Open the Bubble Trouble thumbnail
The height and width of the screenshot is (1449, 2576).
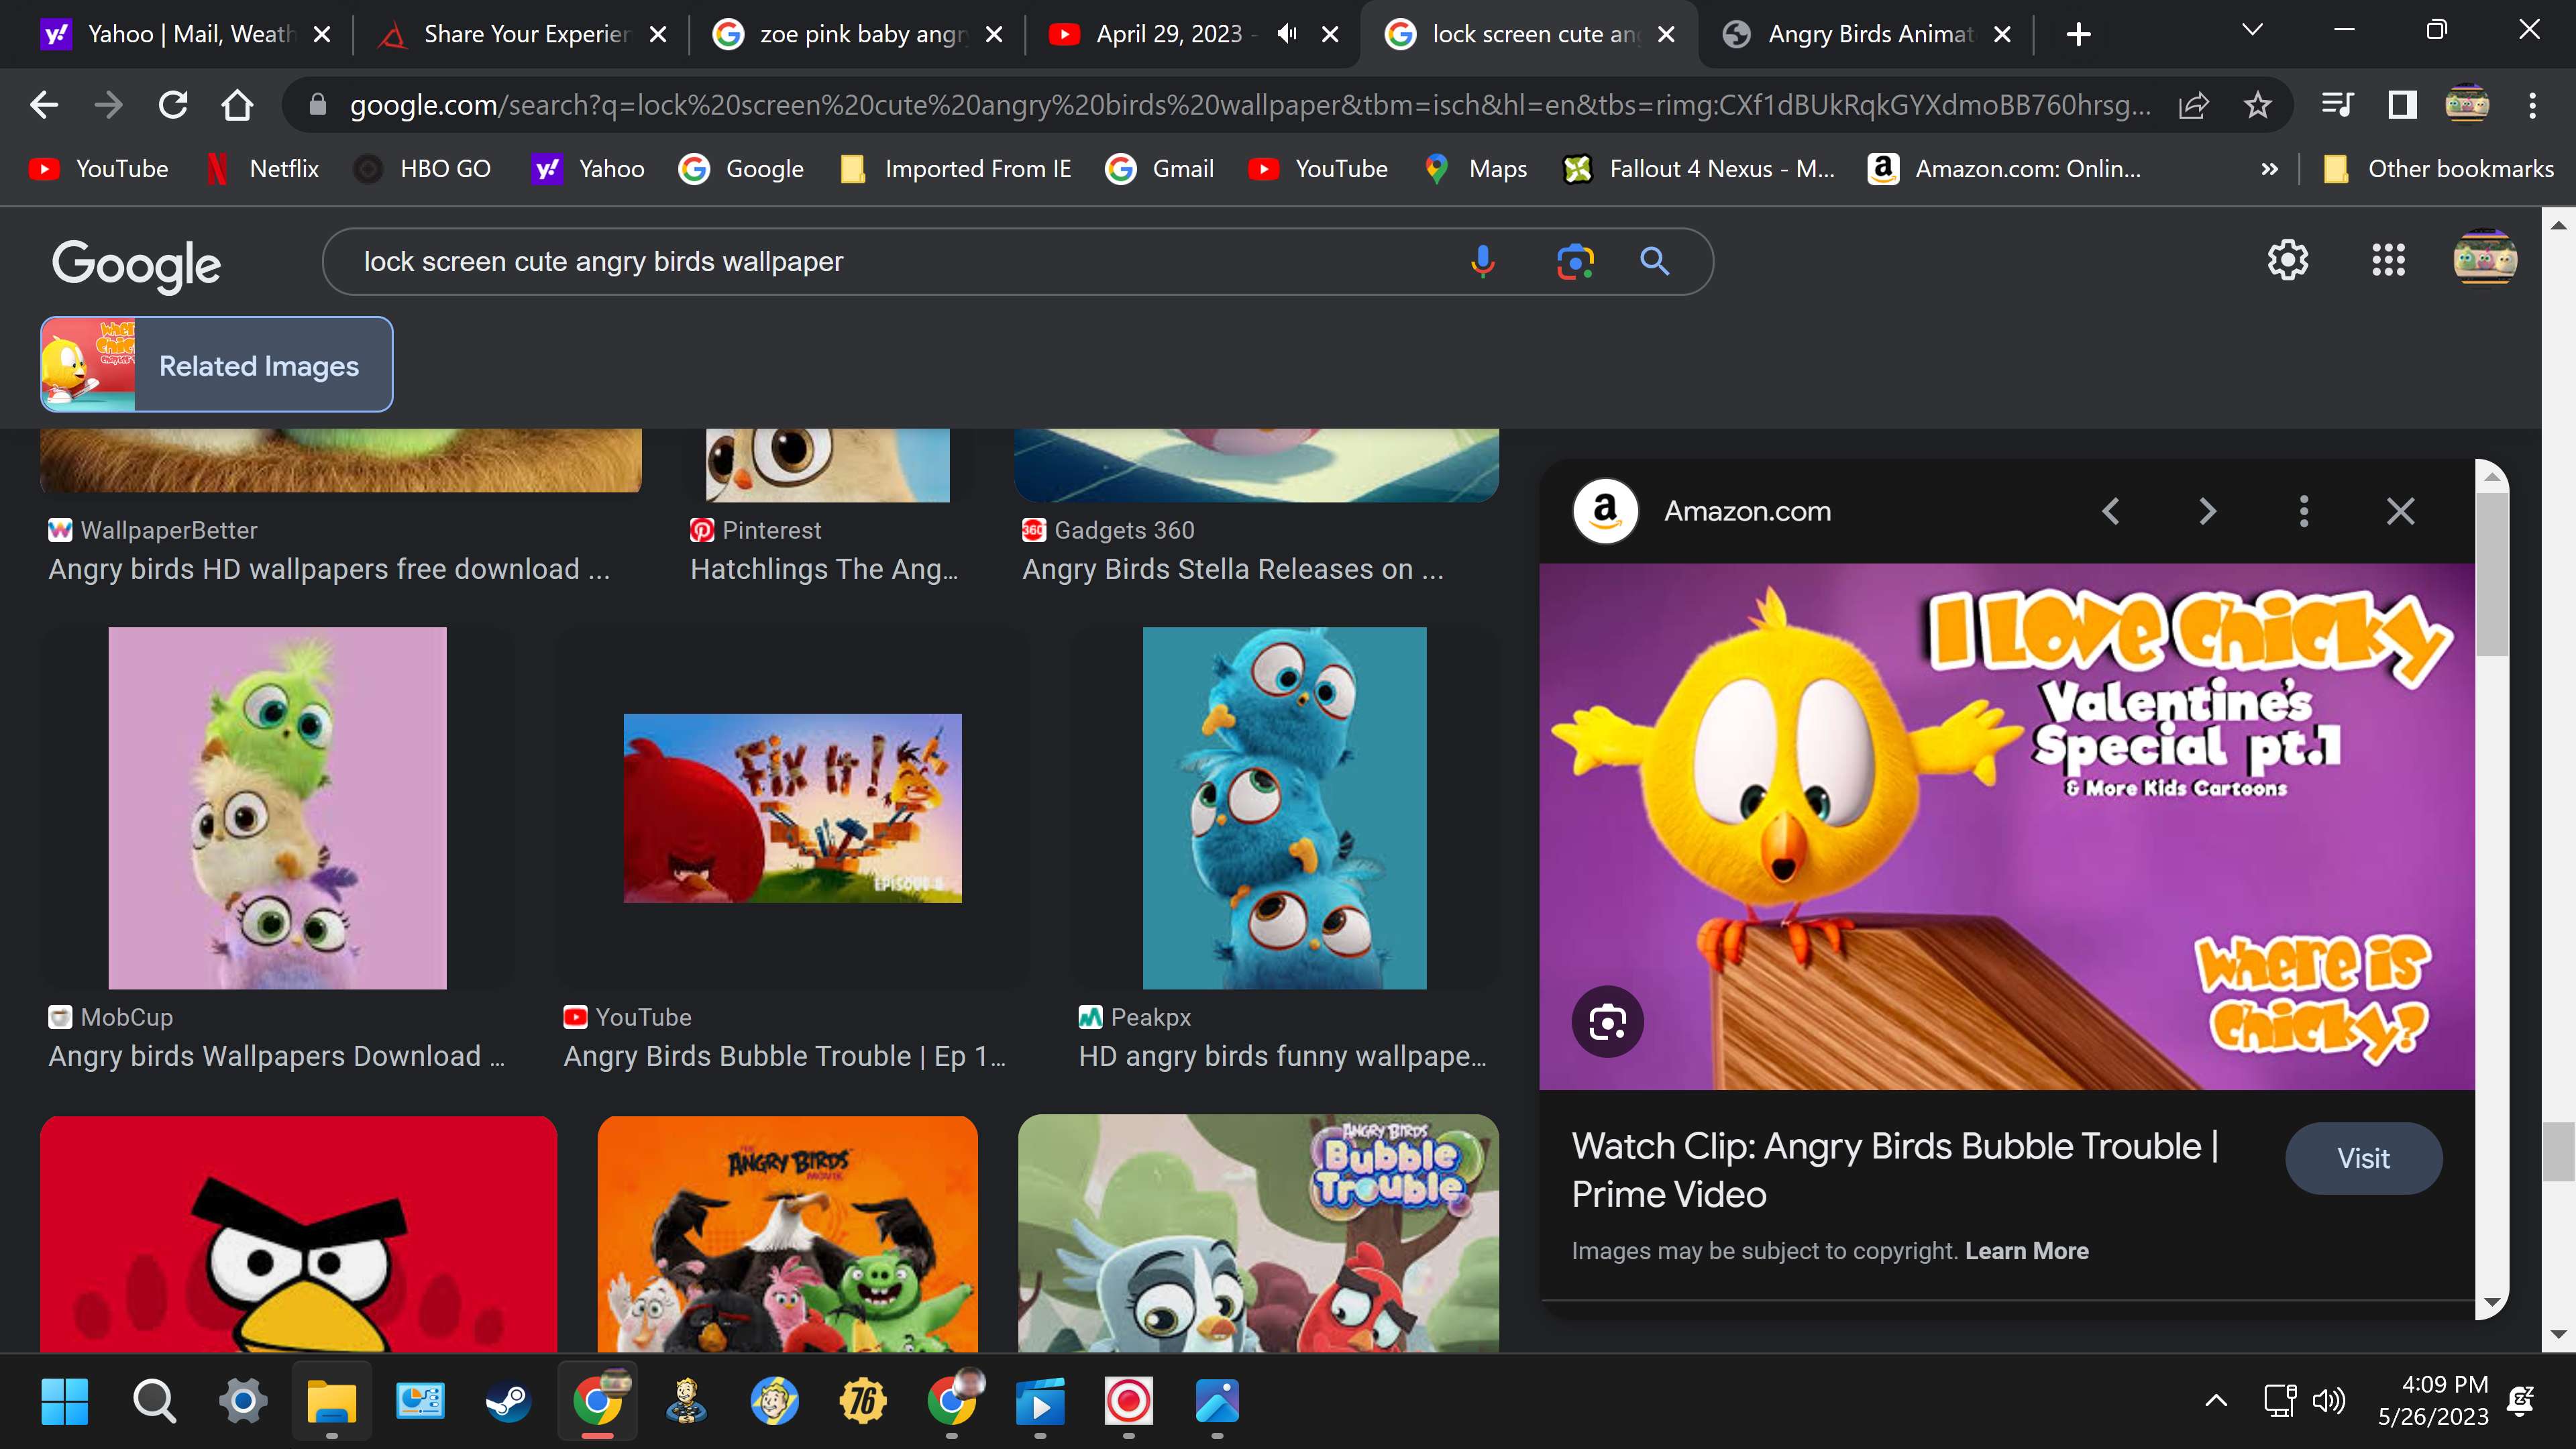pos(1258,1233)
